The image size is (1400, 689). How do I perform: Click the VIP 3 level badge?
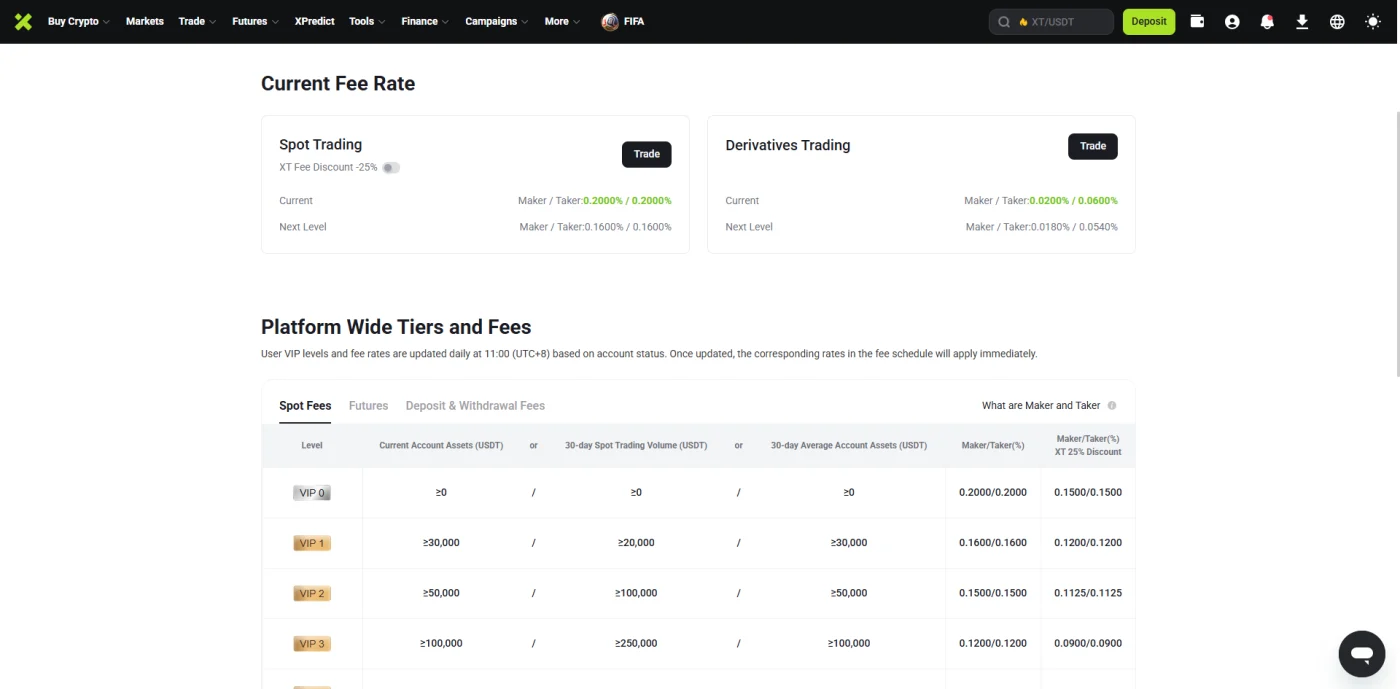pos(312,644)
